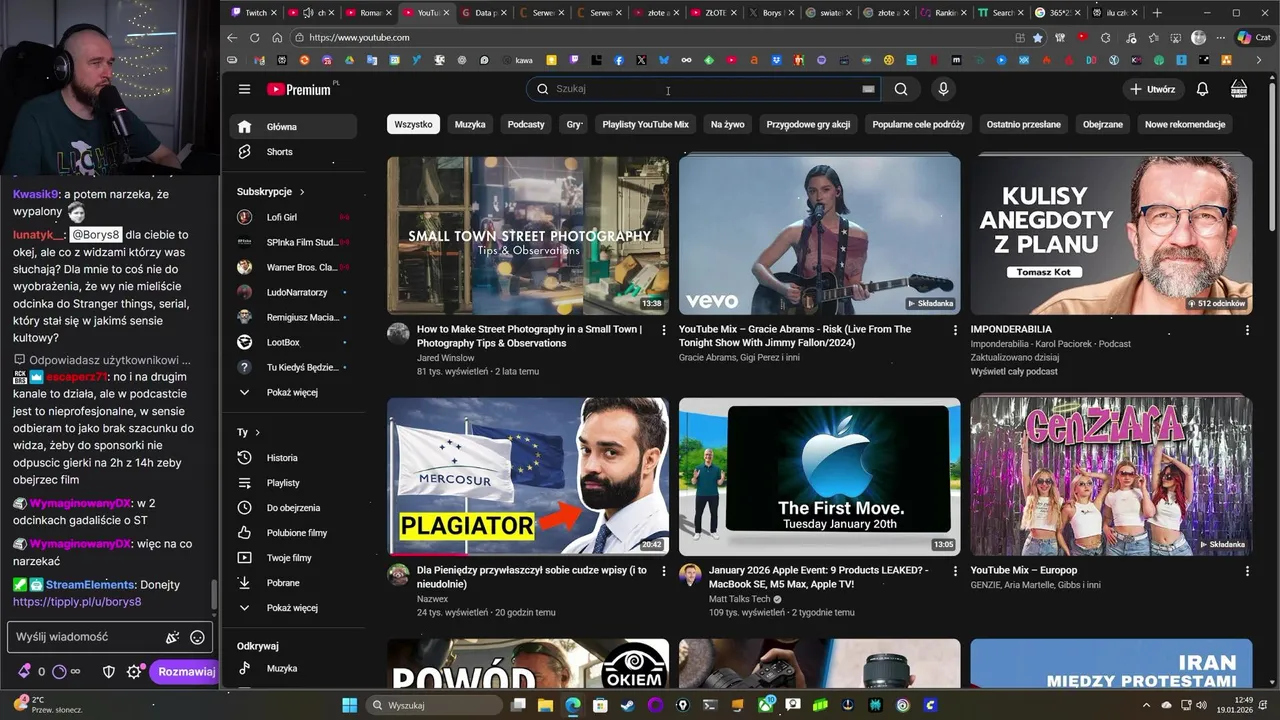Open Mercosur PLAGIATOR video thumbnail
Viewport: 1280px width, 720px height.
click(x=528, y=477)
